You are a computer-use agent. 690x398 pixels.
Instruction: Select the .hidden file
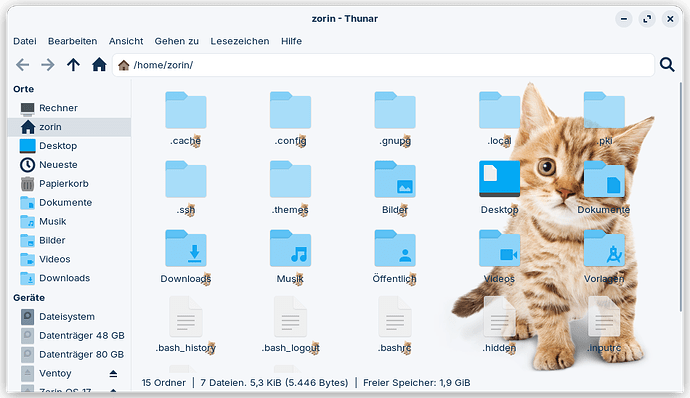[499, 317]
